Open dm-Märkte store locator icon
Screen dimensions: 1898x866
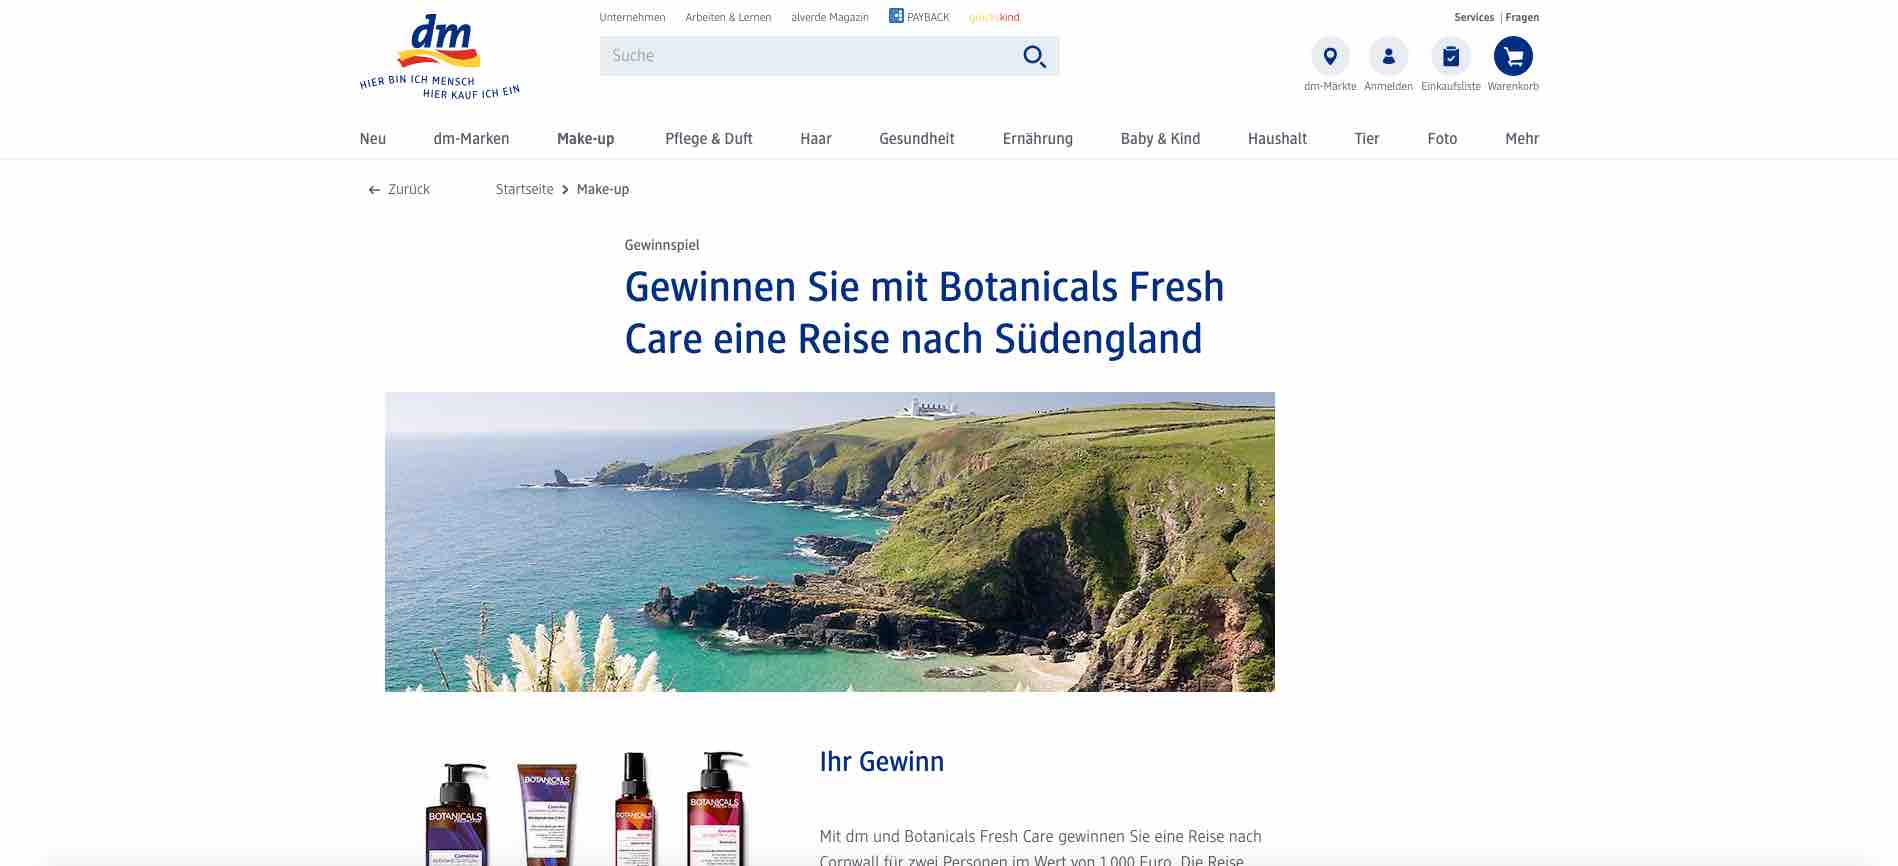(x=1330, y=56)
